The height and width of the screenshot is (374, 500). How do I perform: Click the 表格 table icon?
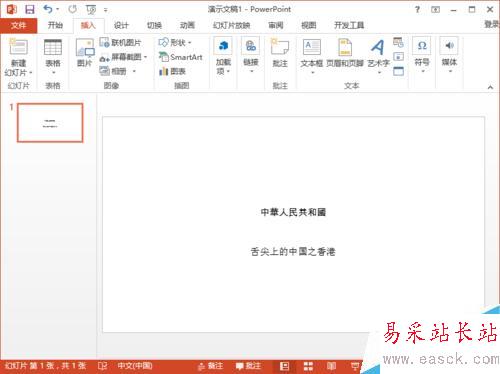click(x=53, y=47)
